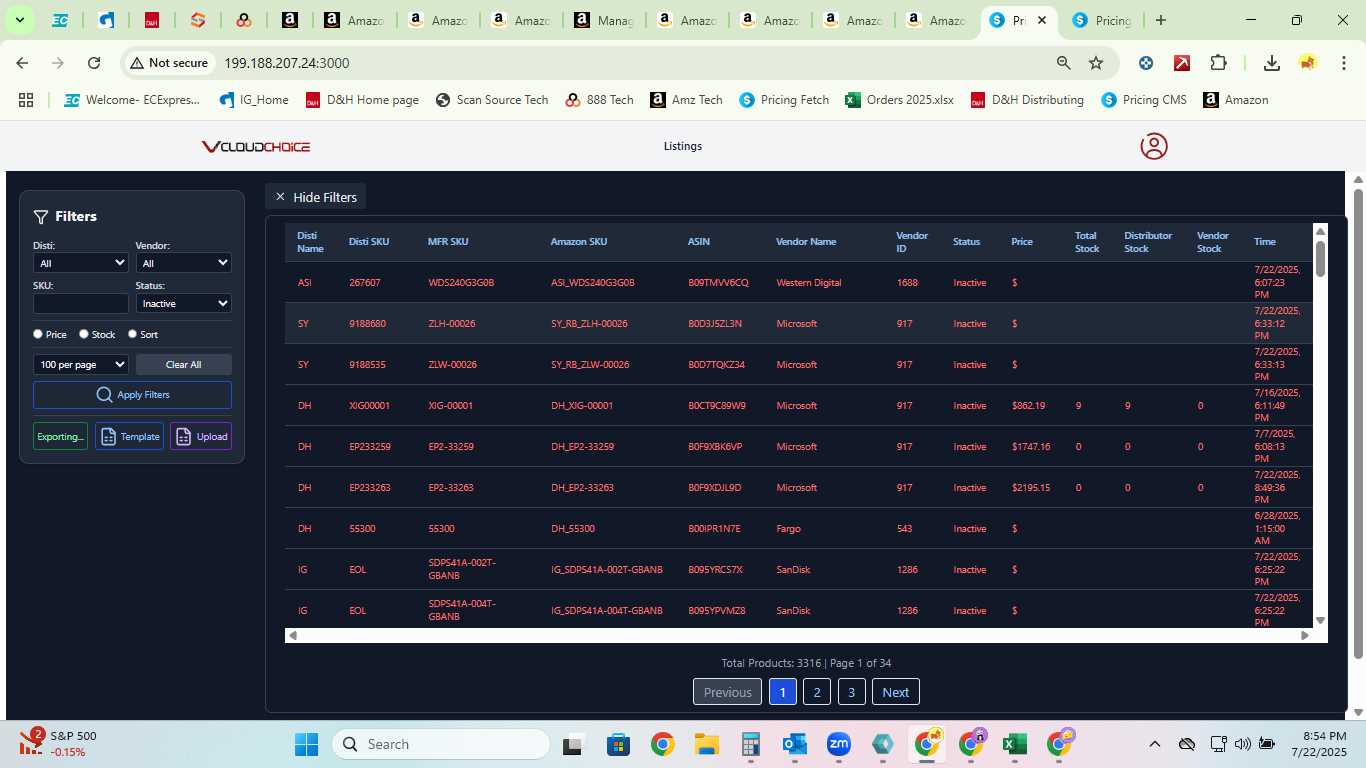Reload the page

94,63
